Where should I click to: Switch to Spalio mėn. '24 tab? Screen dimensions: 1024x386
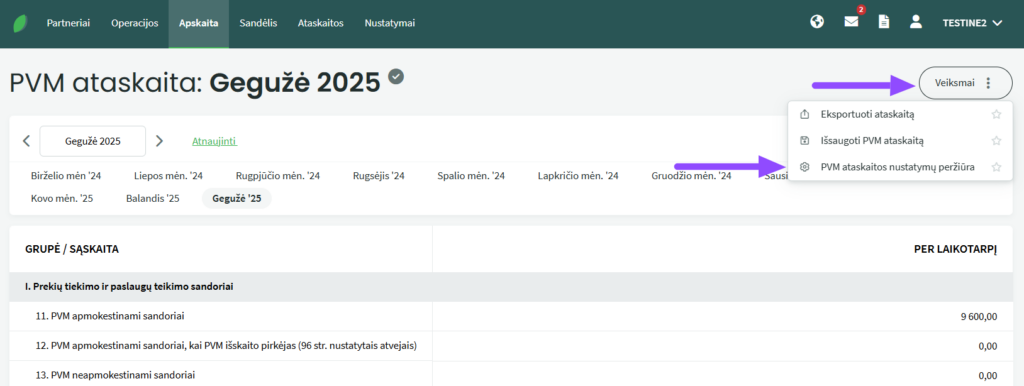point(472,176)
